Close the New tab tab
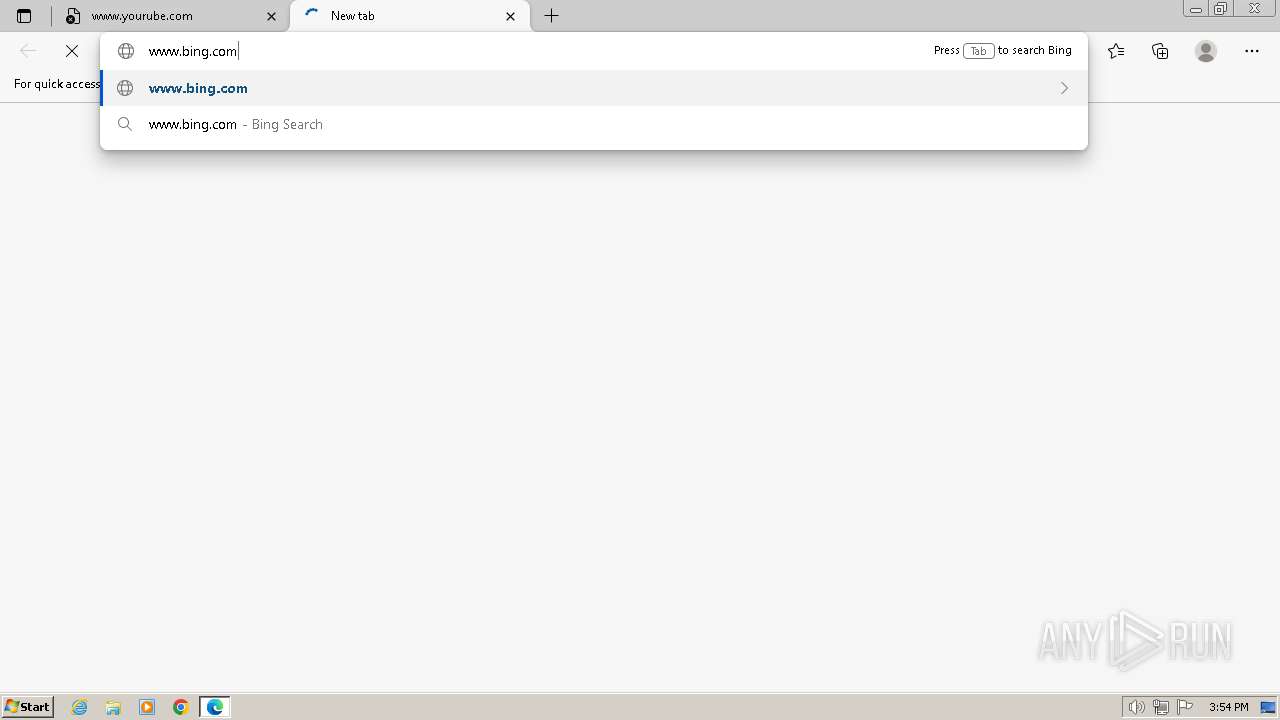Viewport: 1280px width, 720px height. [511, 16]
